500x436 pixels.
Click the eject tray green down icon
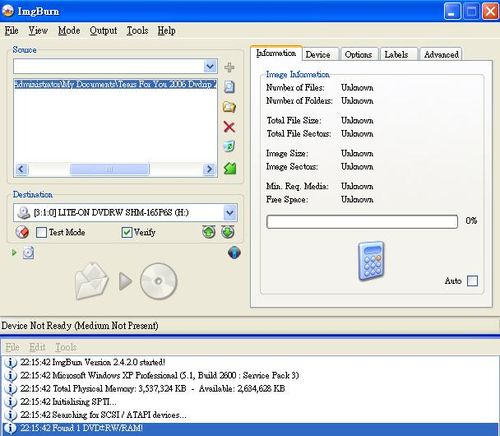[x=228, y=232]
